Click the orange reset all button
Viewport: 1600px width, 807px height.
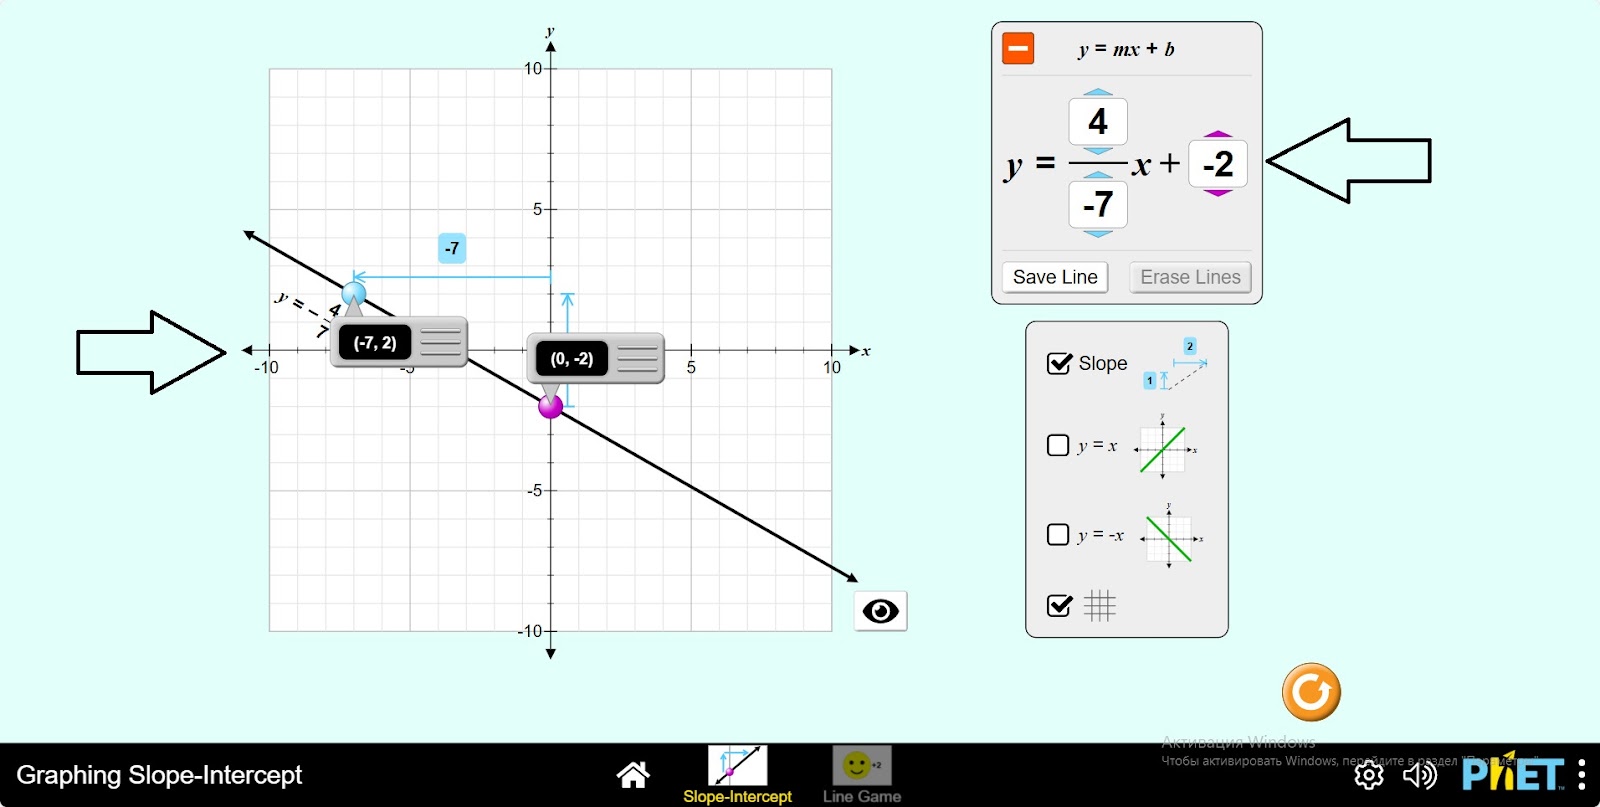(x=1311, y=692)
